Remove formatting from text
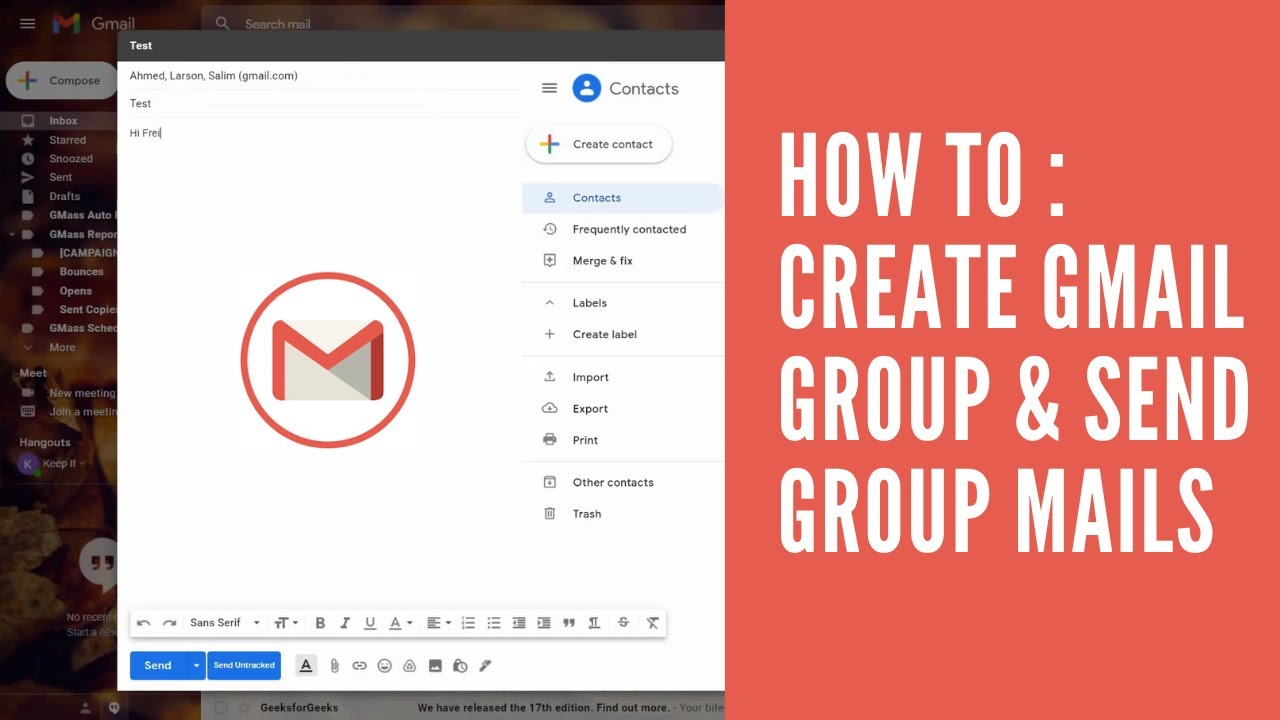 (x=652, y=623)
